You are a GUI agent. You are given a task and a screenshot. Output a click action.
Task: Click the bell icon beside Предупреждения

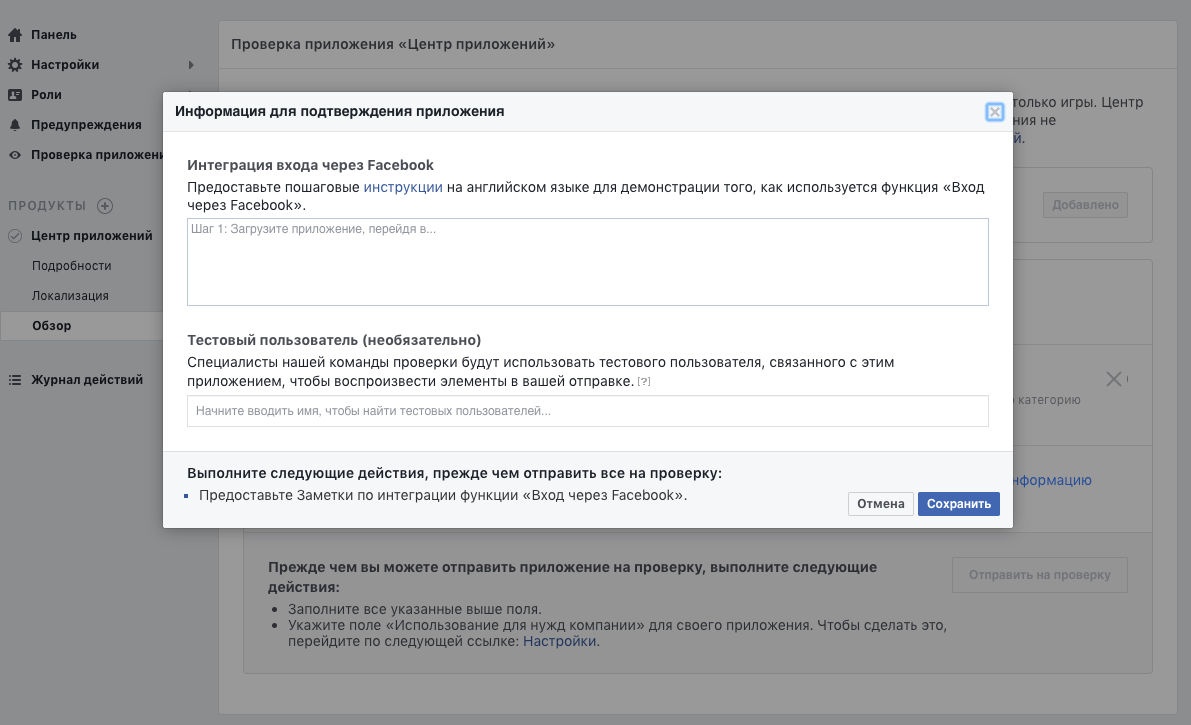(14, 125)
